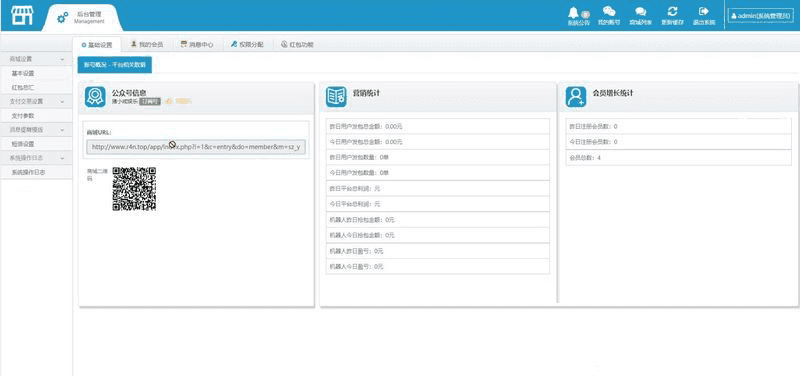Image resolution: width=800 pixels, height=376 pixels.
Task: Open 支付参数 in the sidebar
Action: coord(23,116)
